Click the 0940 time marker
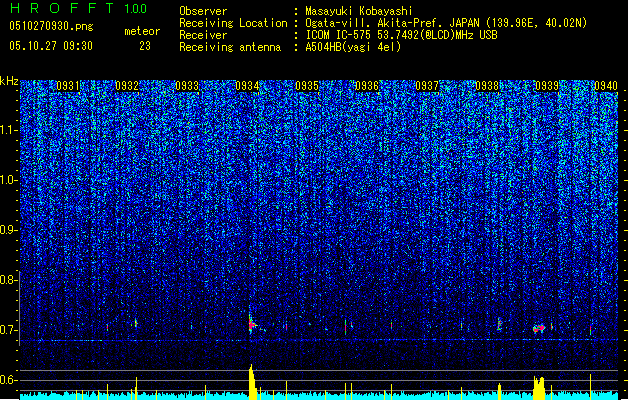The width and height of the screenshot is (629, 400). coord(606,86)
